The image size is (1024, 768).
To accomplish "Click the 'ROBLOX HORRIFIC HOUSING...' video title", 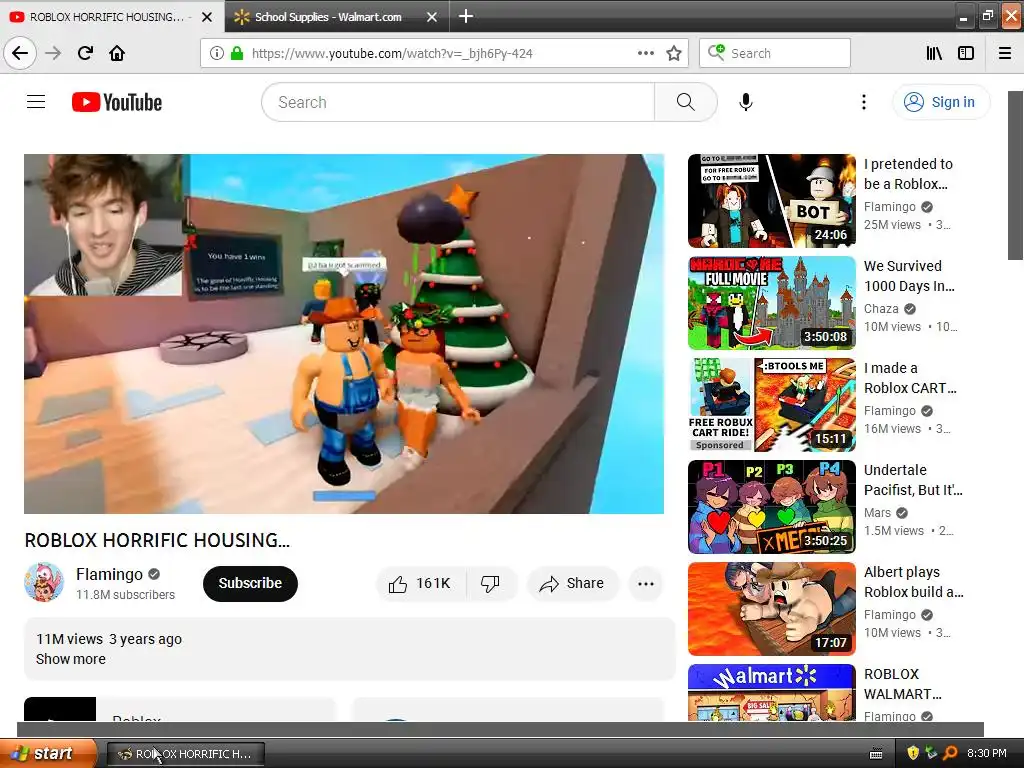I will (157, 540).
